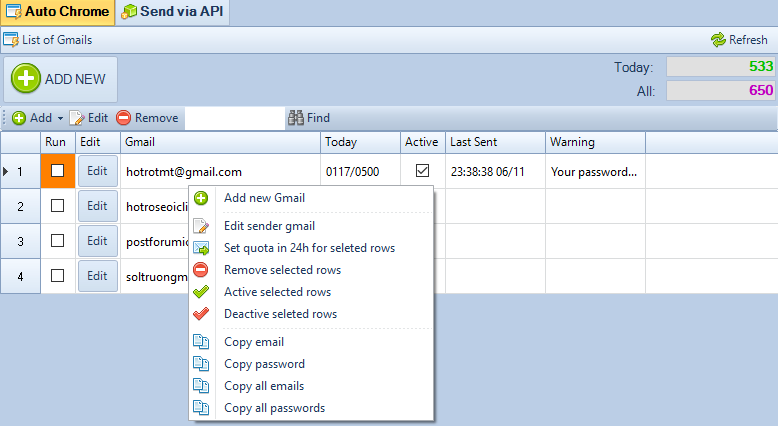Screen dimensions: 778x426
Task: Click the Run column header
Action: 58,142
